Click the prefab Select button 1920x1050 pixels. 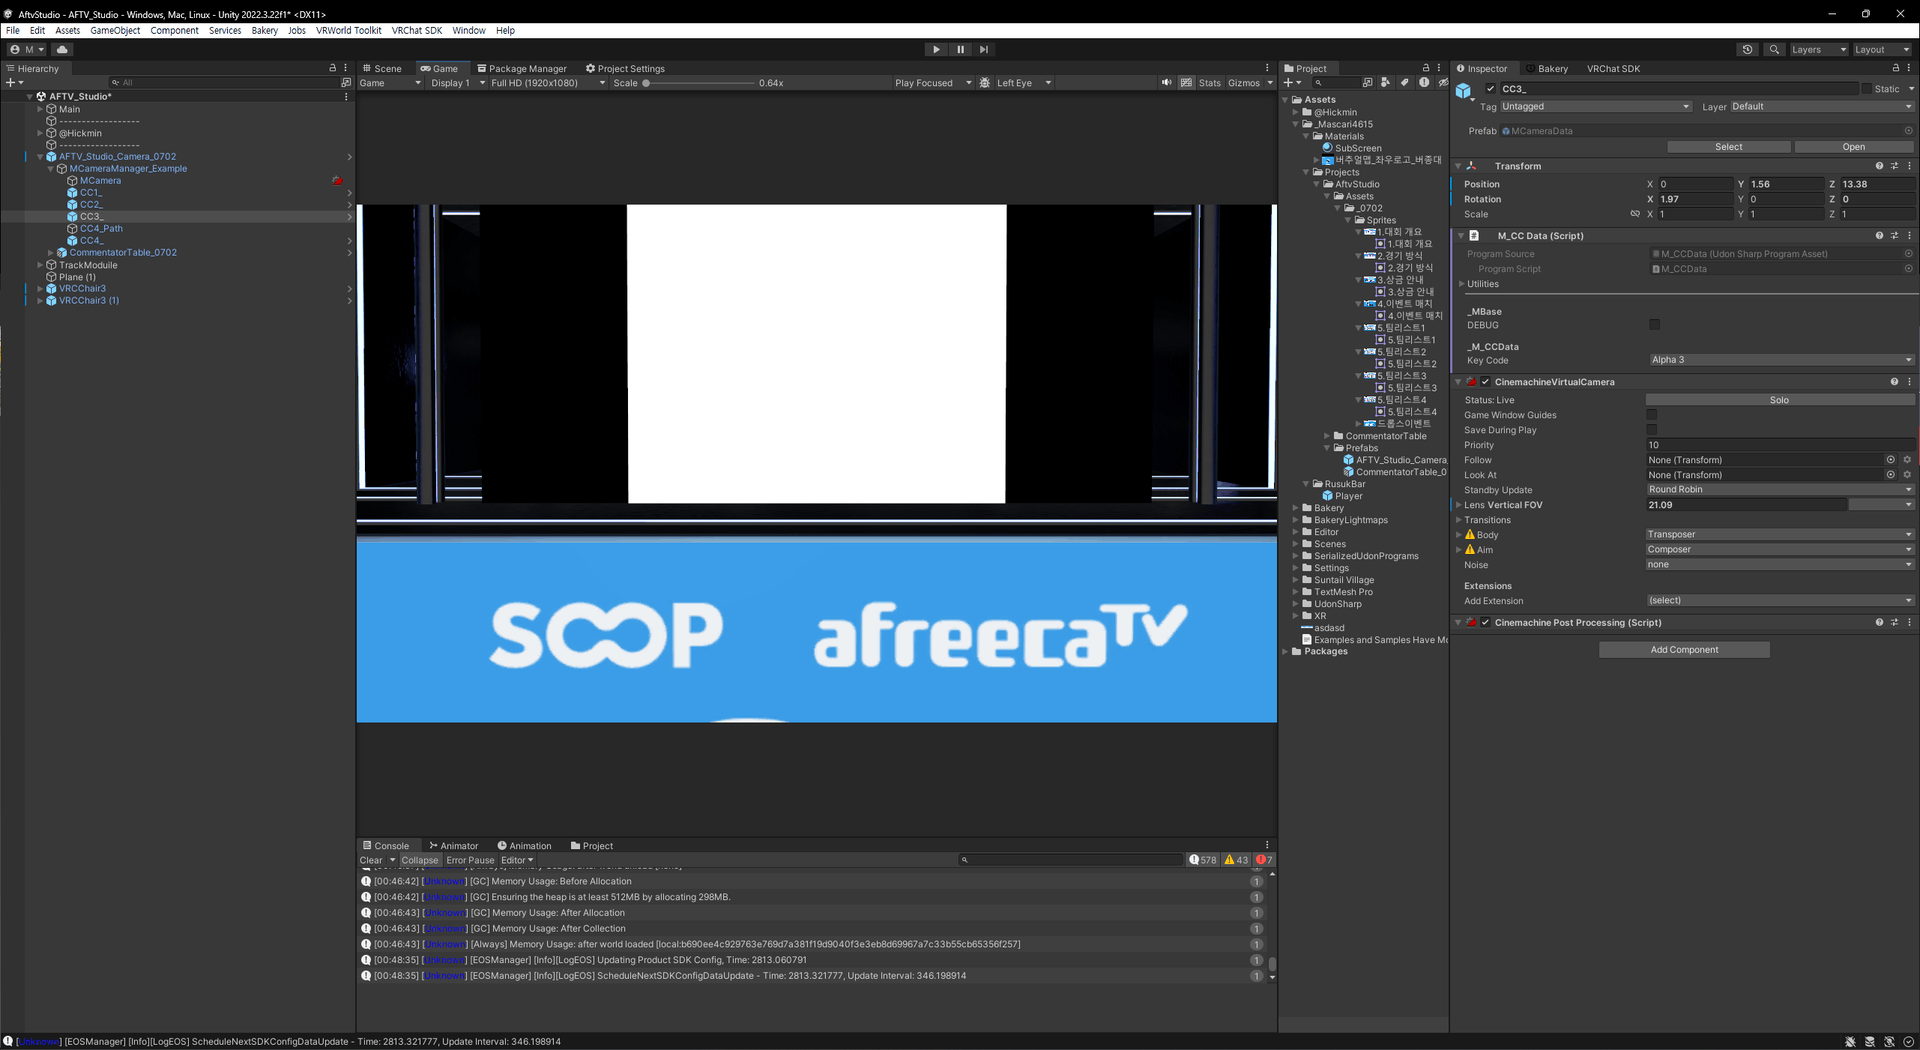pos(1728,147)
